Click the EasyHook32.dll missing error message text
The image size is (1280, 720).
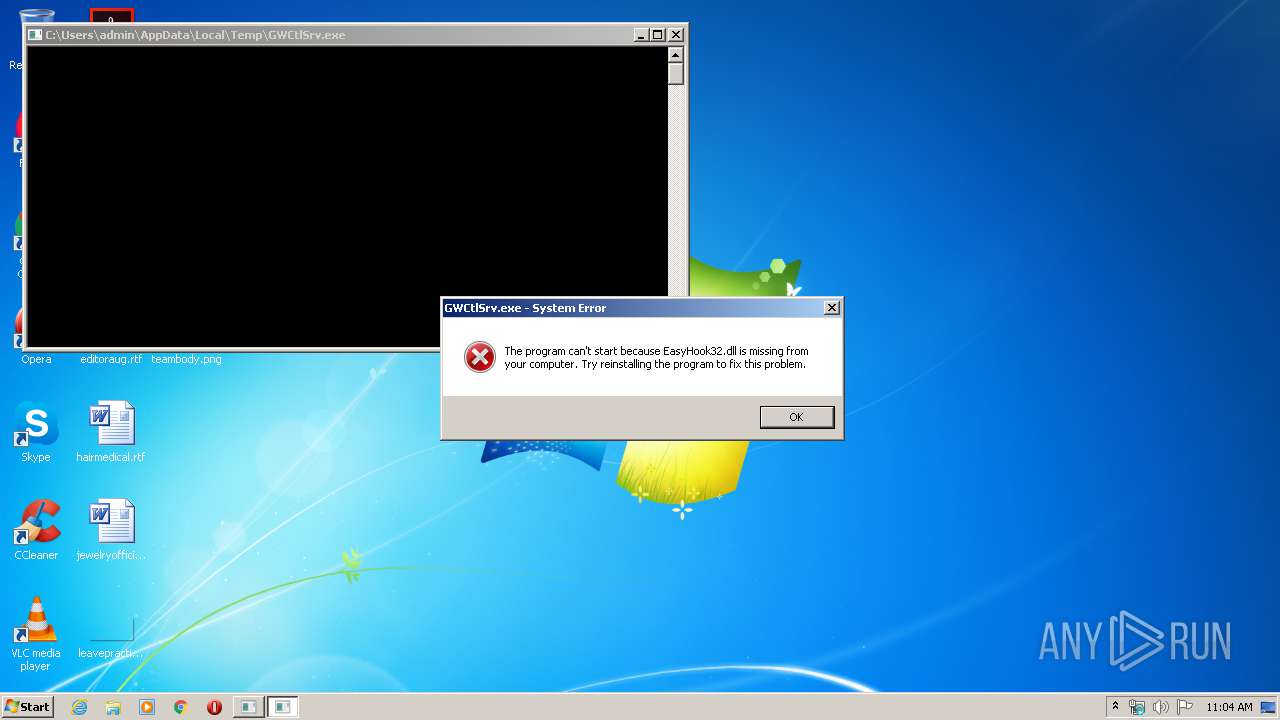coord(656,358)
